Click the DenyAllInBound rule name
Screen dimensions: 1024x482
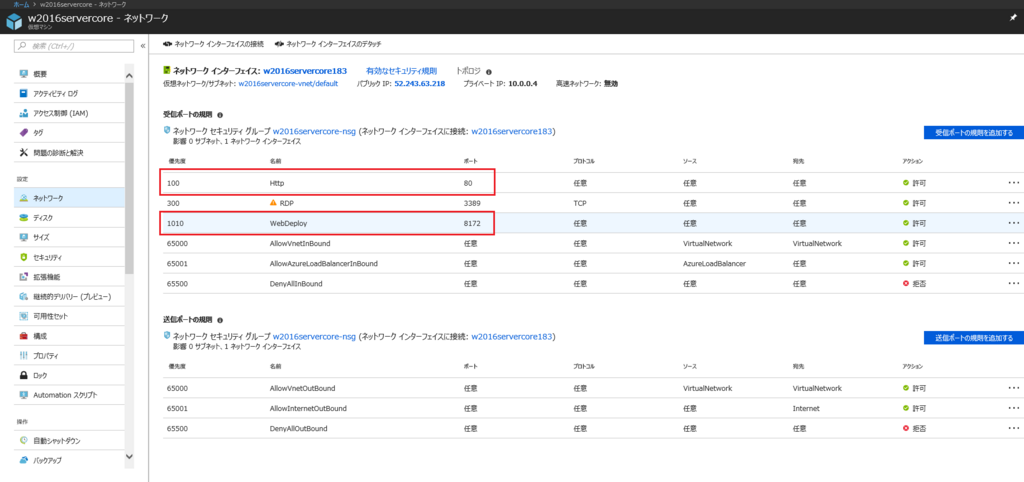point(296,283)
